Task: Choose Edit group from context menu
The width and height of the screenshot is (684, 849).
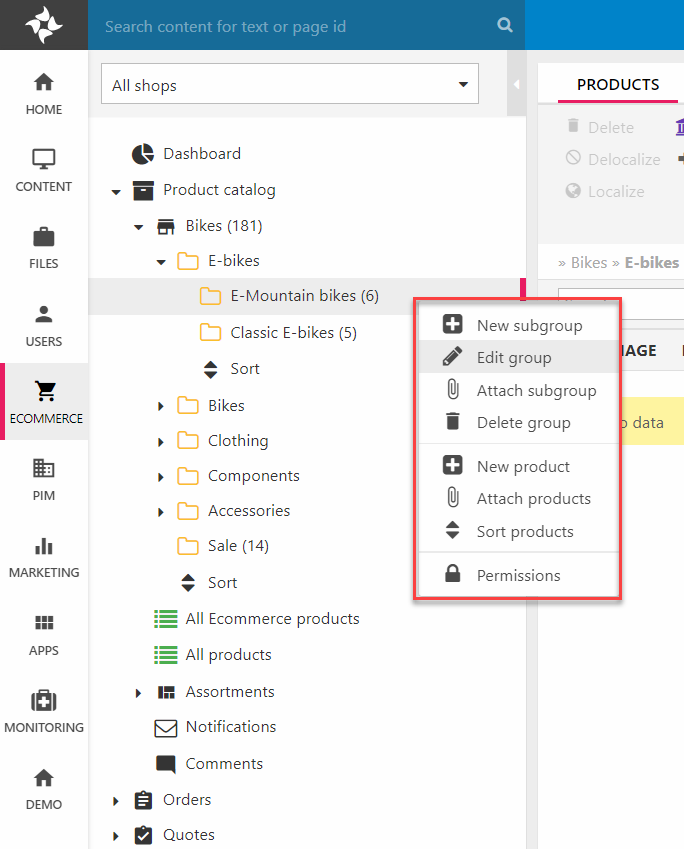Action: pyautogui.click(x=514, y=357)
